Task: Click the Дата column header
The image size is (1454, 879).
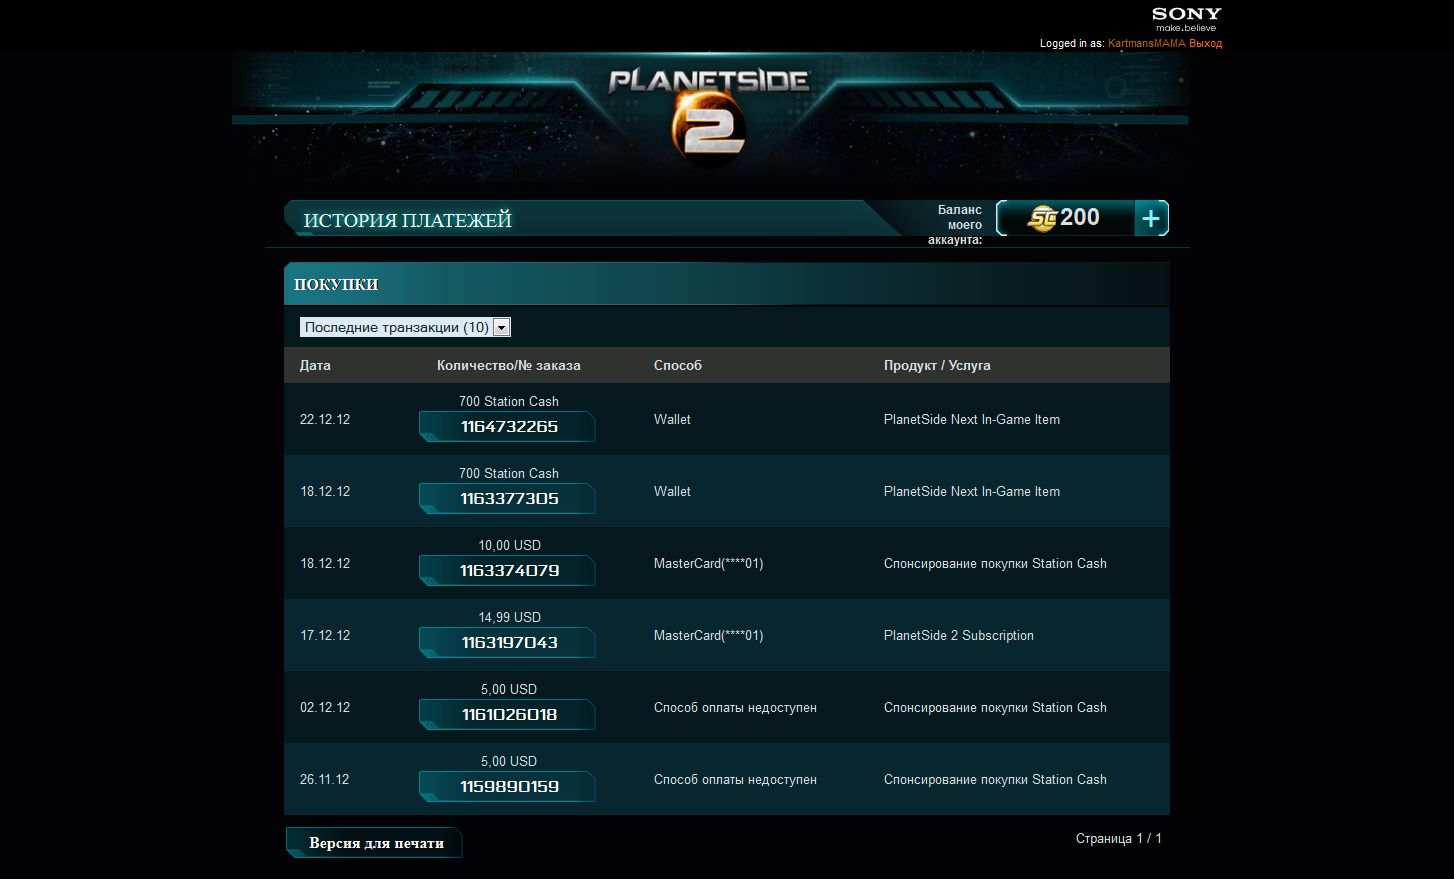Action: (x=315, y=365)
